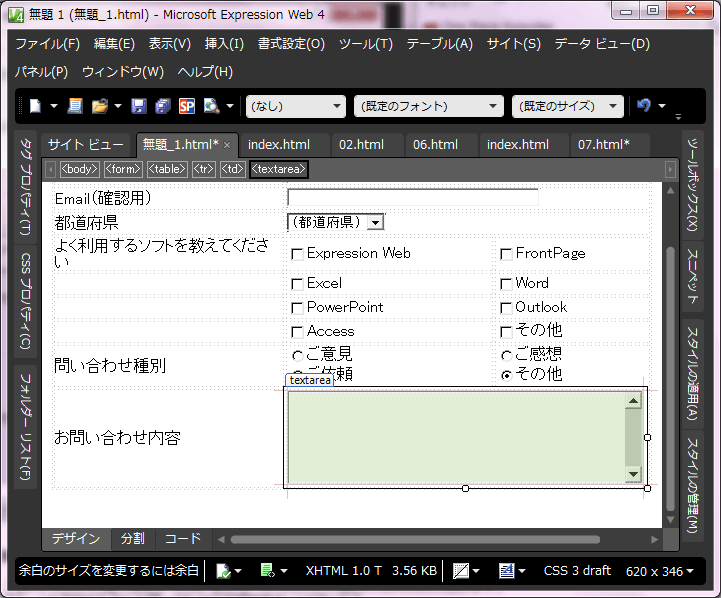This screenshot has height=598, width=721.
Task: Check the Access checkbox
Action: click(298, 332)
